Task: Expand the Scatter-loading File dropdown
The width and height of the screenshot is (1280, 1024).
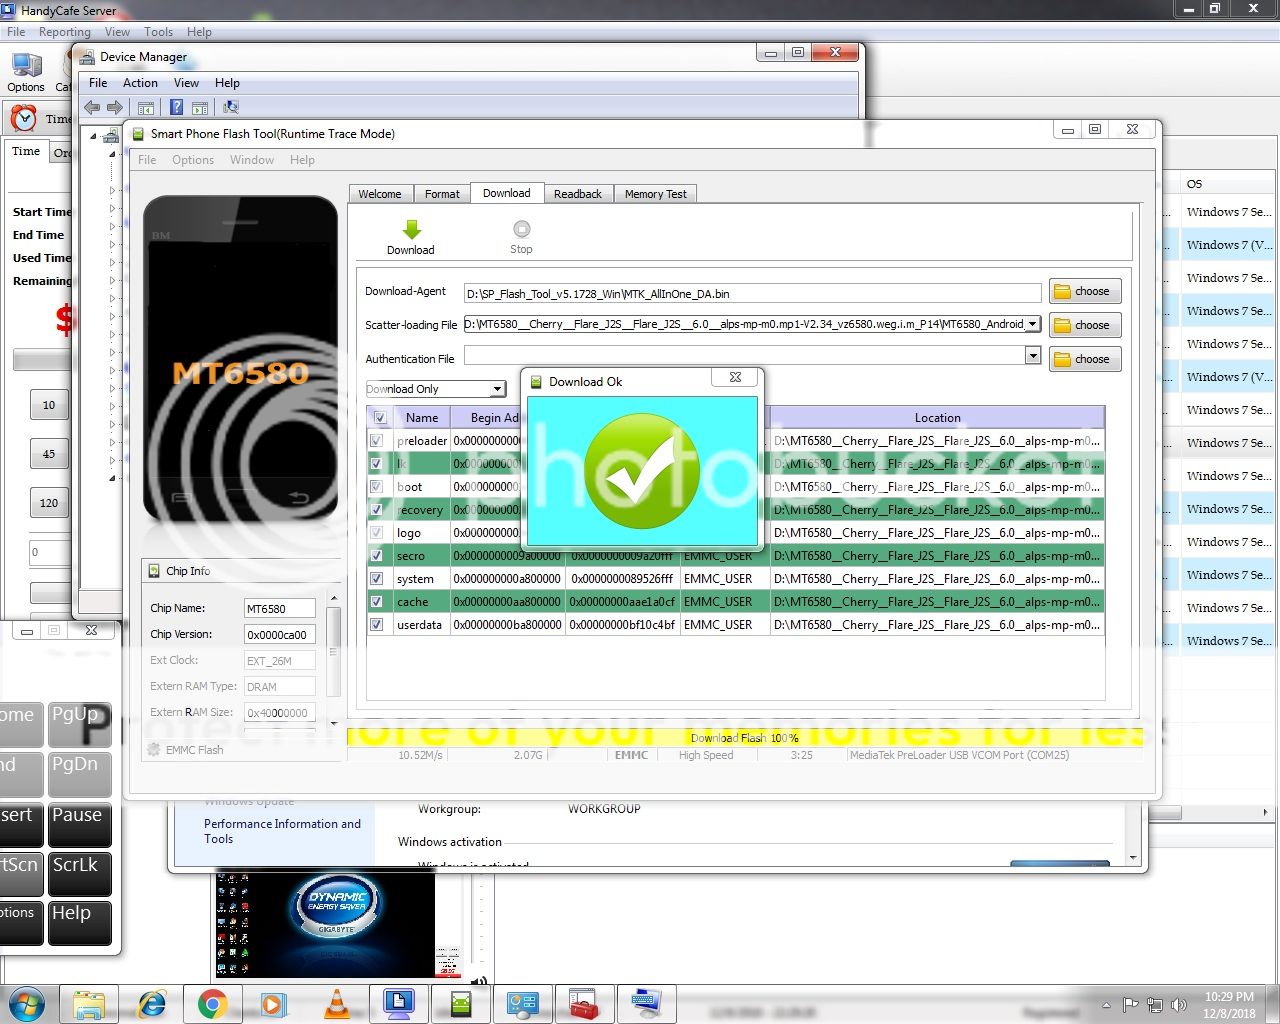Action: pos(1033,324)
